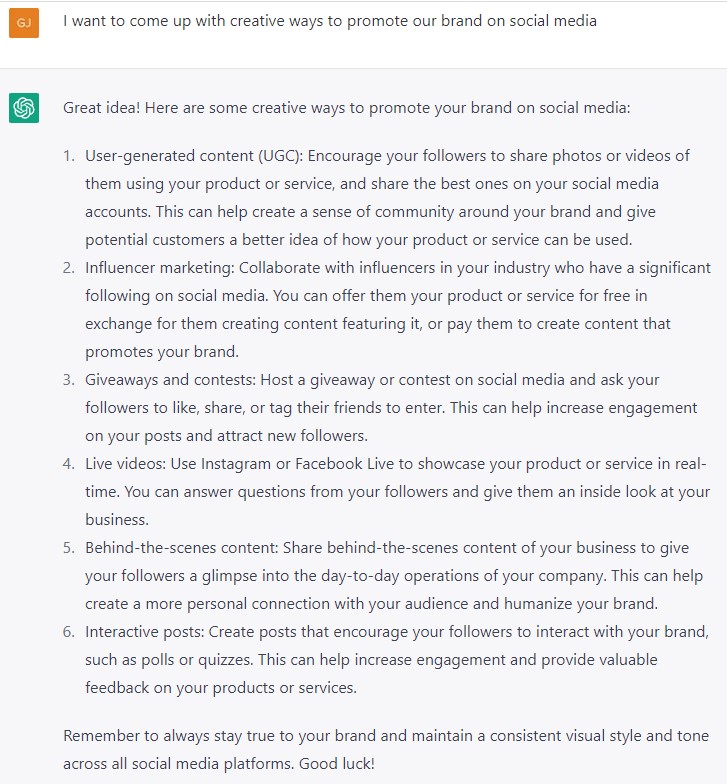This screenshot has height=784, width=727.
Task: Select the 'User-generated content (UGC)' item heading
Action: tap(194, 156)
